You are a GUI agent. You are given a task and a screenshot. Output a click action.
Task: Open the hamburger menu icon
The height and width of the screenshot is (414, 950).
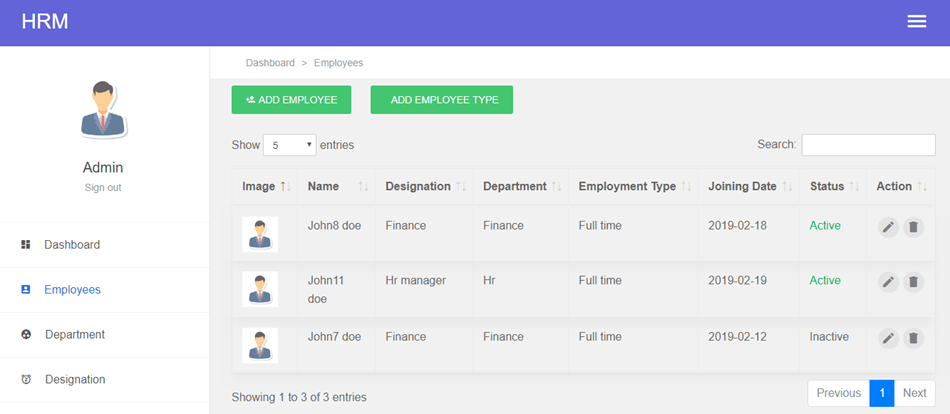pos(916,22)
